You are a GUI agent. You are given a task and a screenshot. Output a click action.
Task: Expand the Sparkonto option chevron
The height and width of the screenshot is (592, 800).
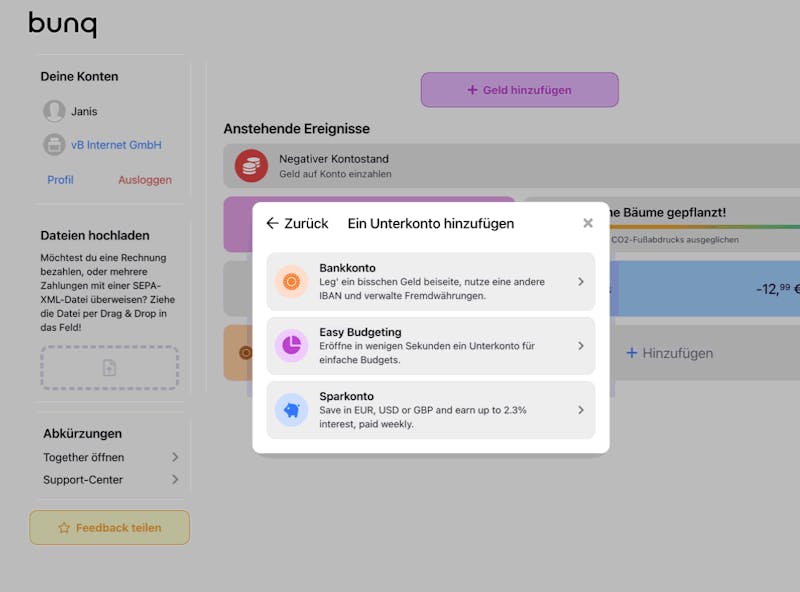coord(581,410)
